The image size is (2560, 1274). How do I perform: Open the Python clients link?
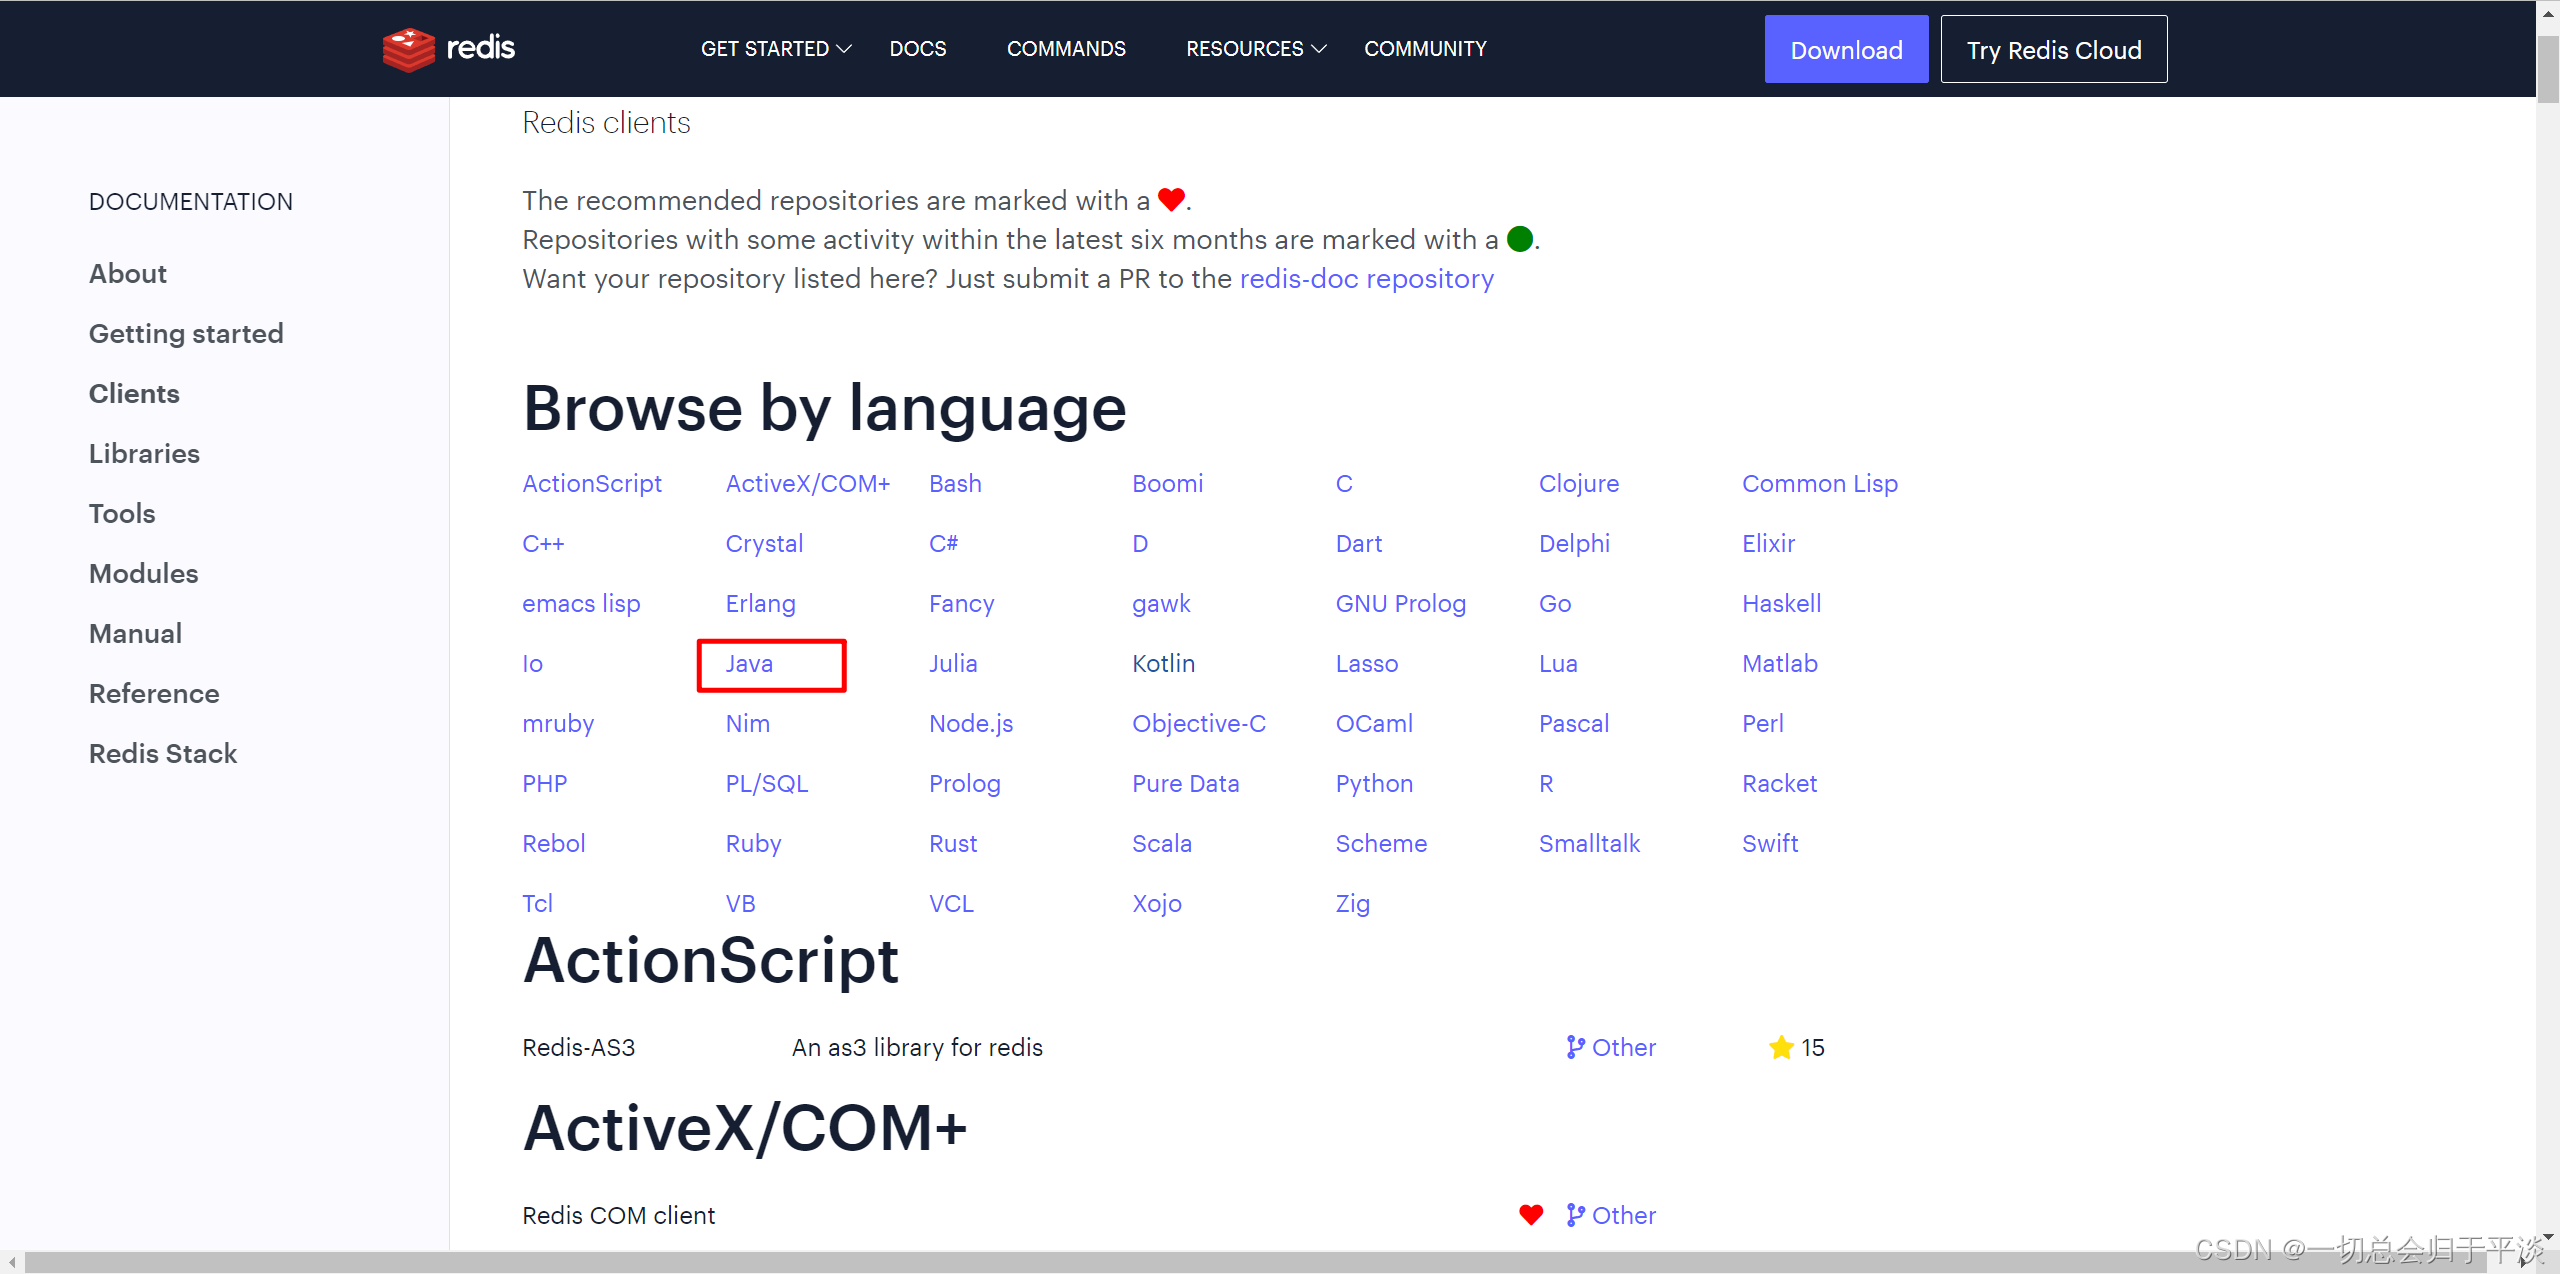pos(1374,783)
